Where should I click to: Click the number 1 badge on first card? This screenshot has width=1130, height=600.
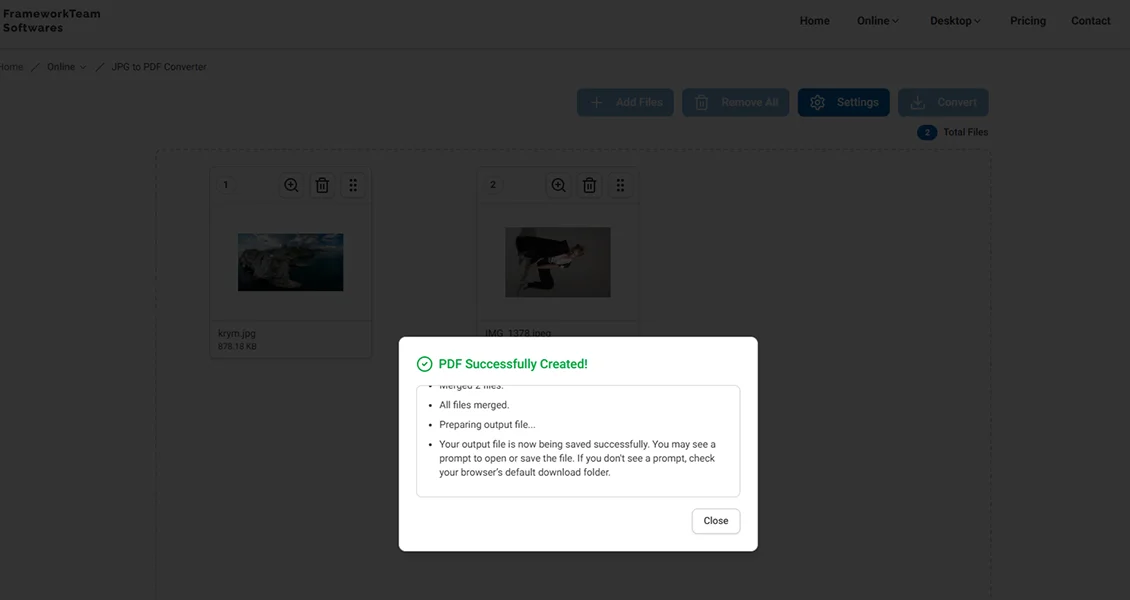tap(226, 185)
